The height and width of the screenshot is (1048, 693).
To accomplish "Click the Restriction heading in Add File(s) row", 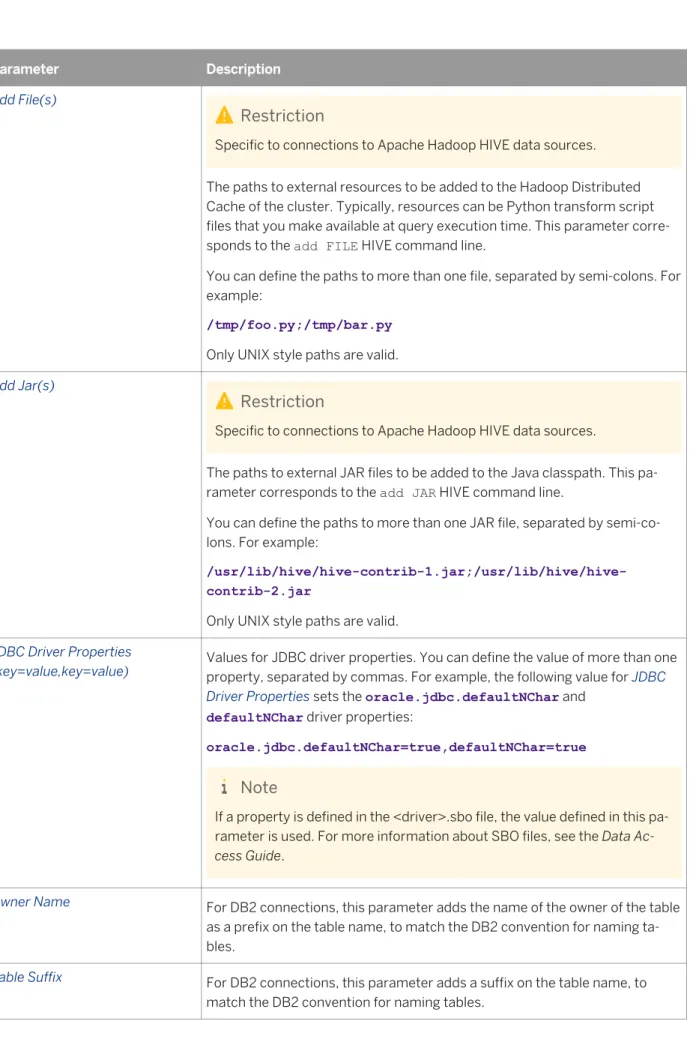I will (x=282, y=116).
